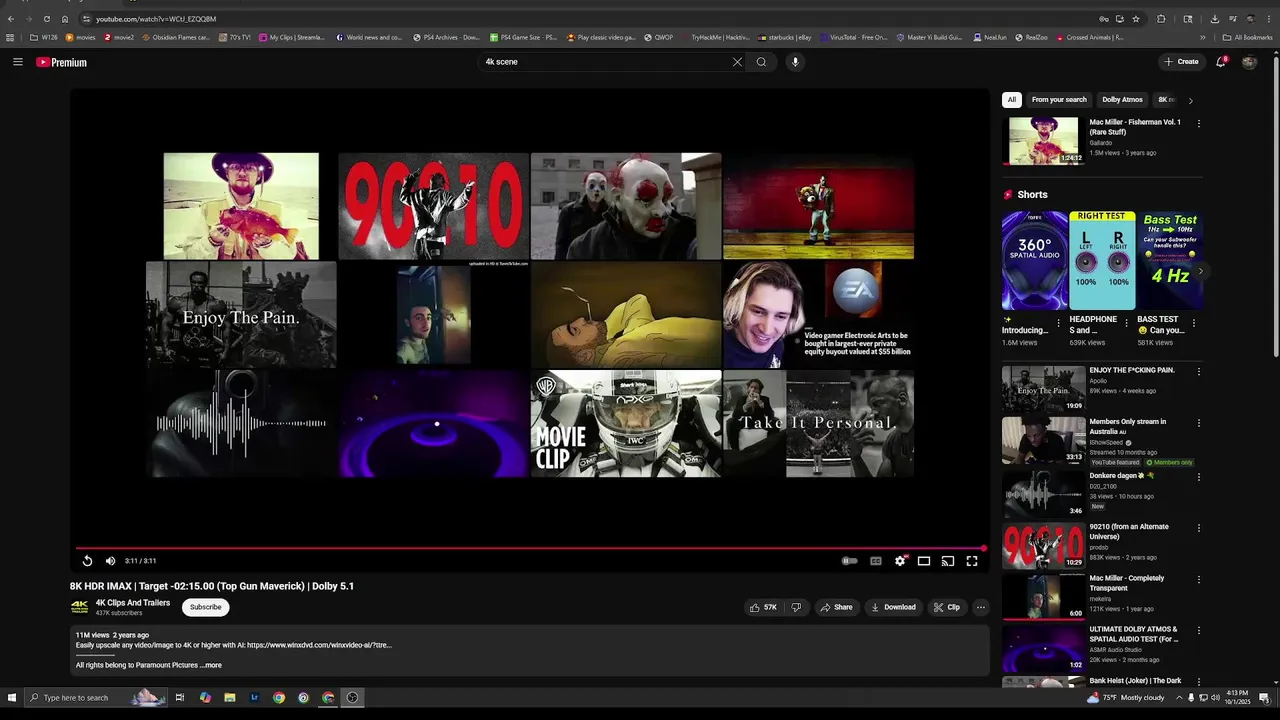Select the Dolby Atmos chip
Image resolution: width=1280 pixels, height=720 pixels.
point(1122,100)
